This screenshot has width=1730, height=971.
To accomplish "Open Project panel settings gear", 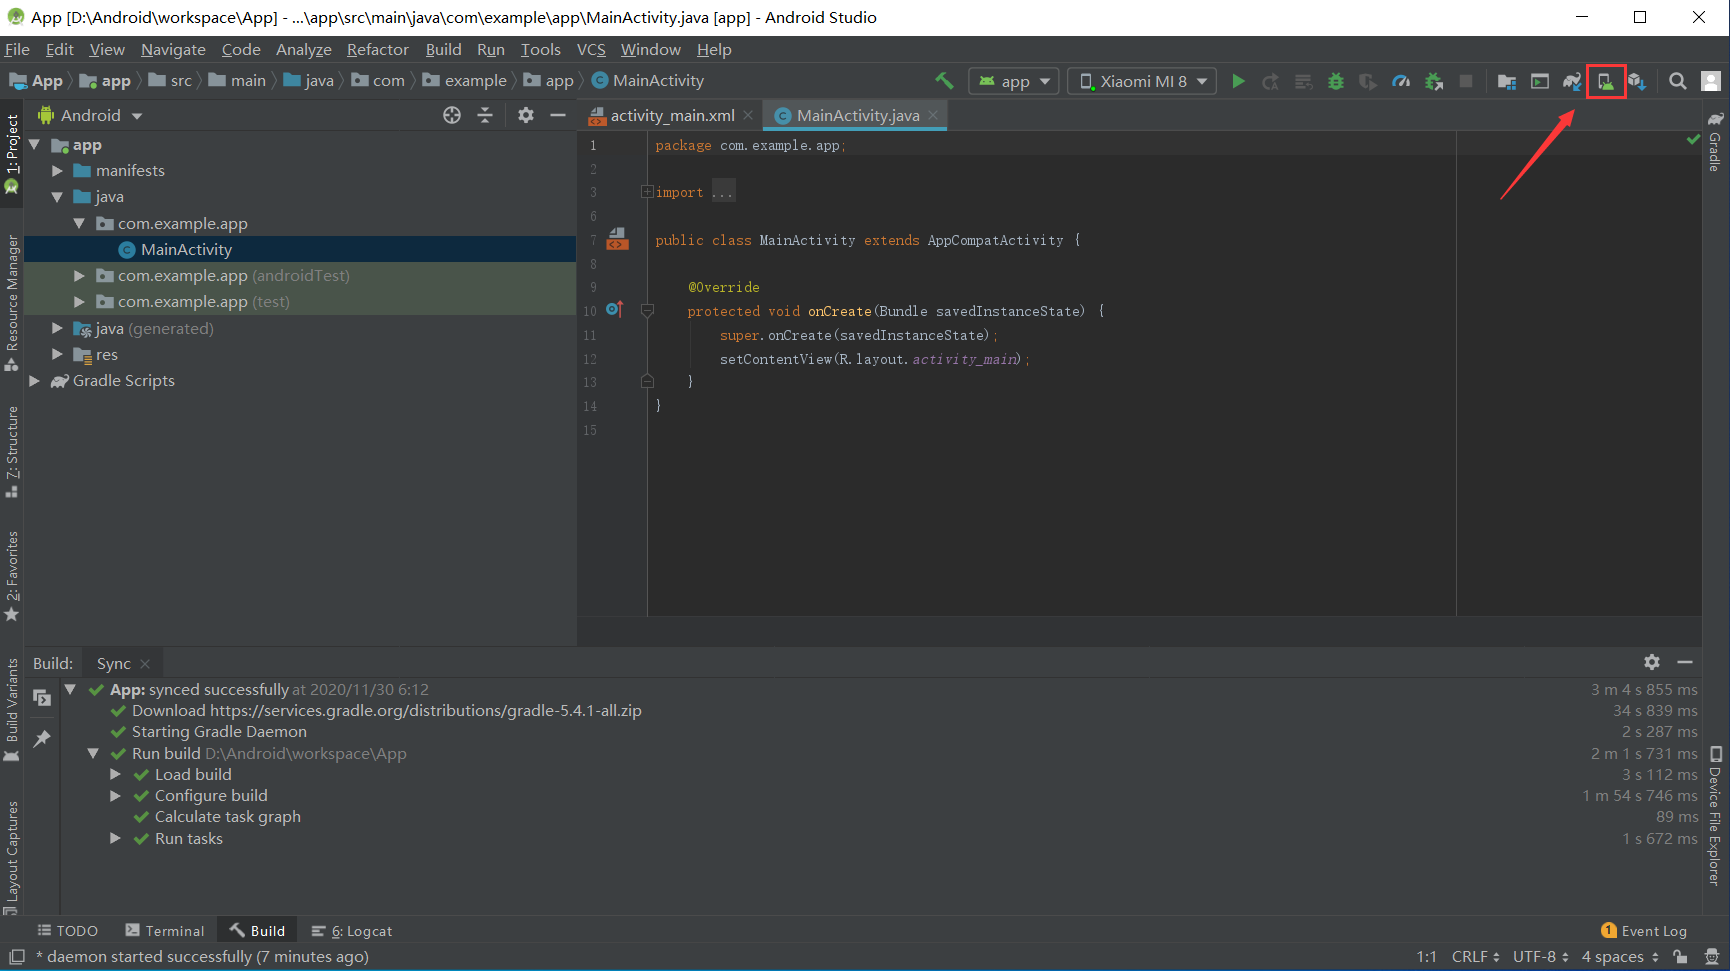I will [526, 116].
